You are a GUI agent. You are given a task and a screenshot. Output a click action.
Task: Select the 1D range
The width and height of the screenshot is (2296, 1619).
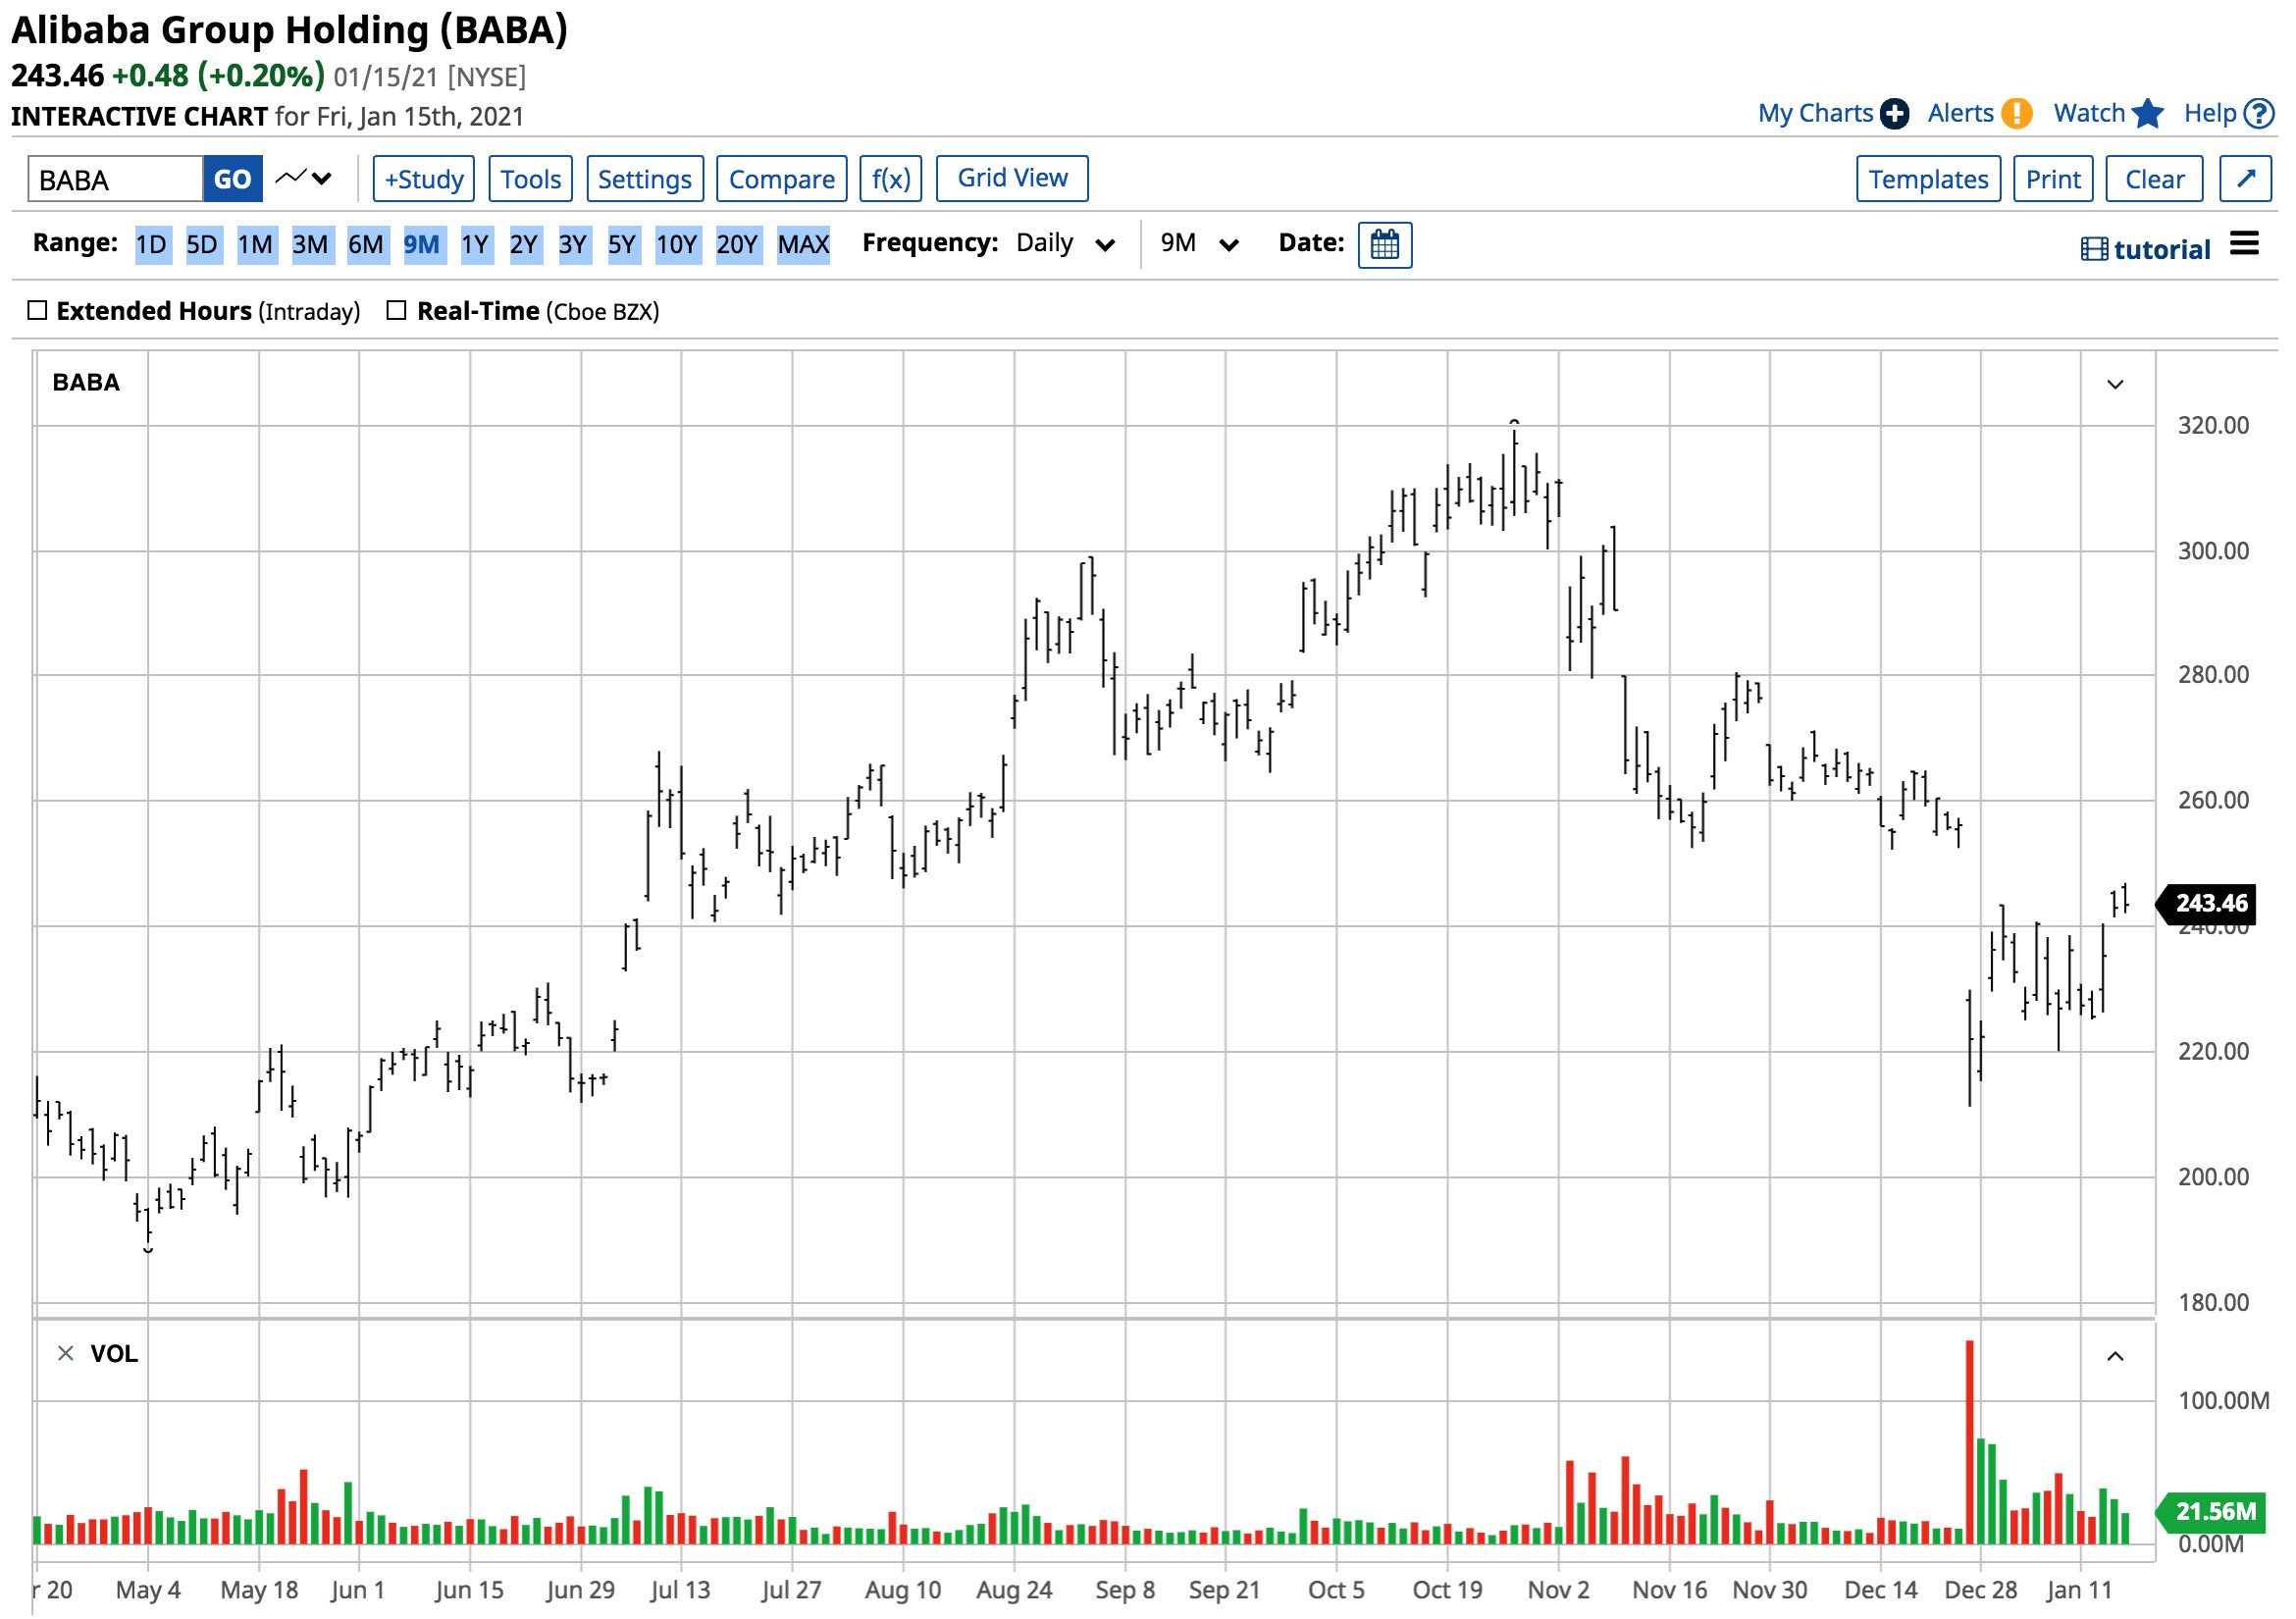[152, 245]
